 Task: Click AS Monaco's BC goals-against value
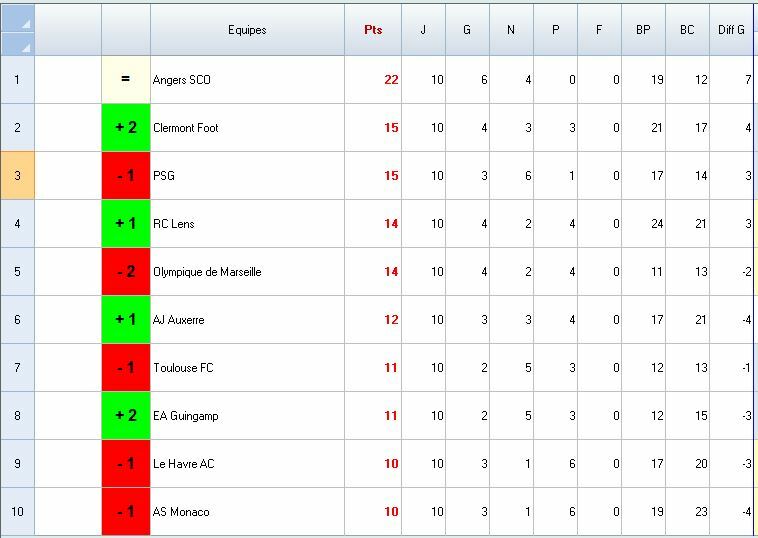click(x=687, y=512)
